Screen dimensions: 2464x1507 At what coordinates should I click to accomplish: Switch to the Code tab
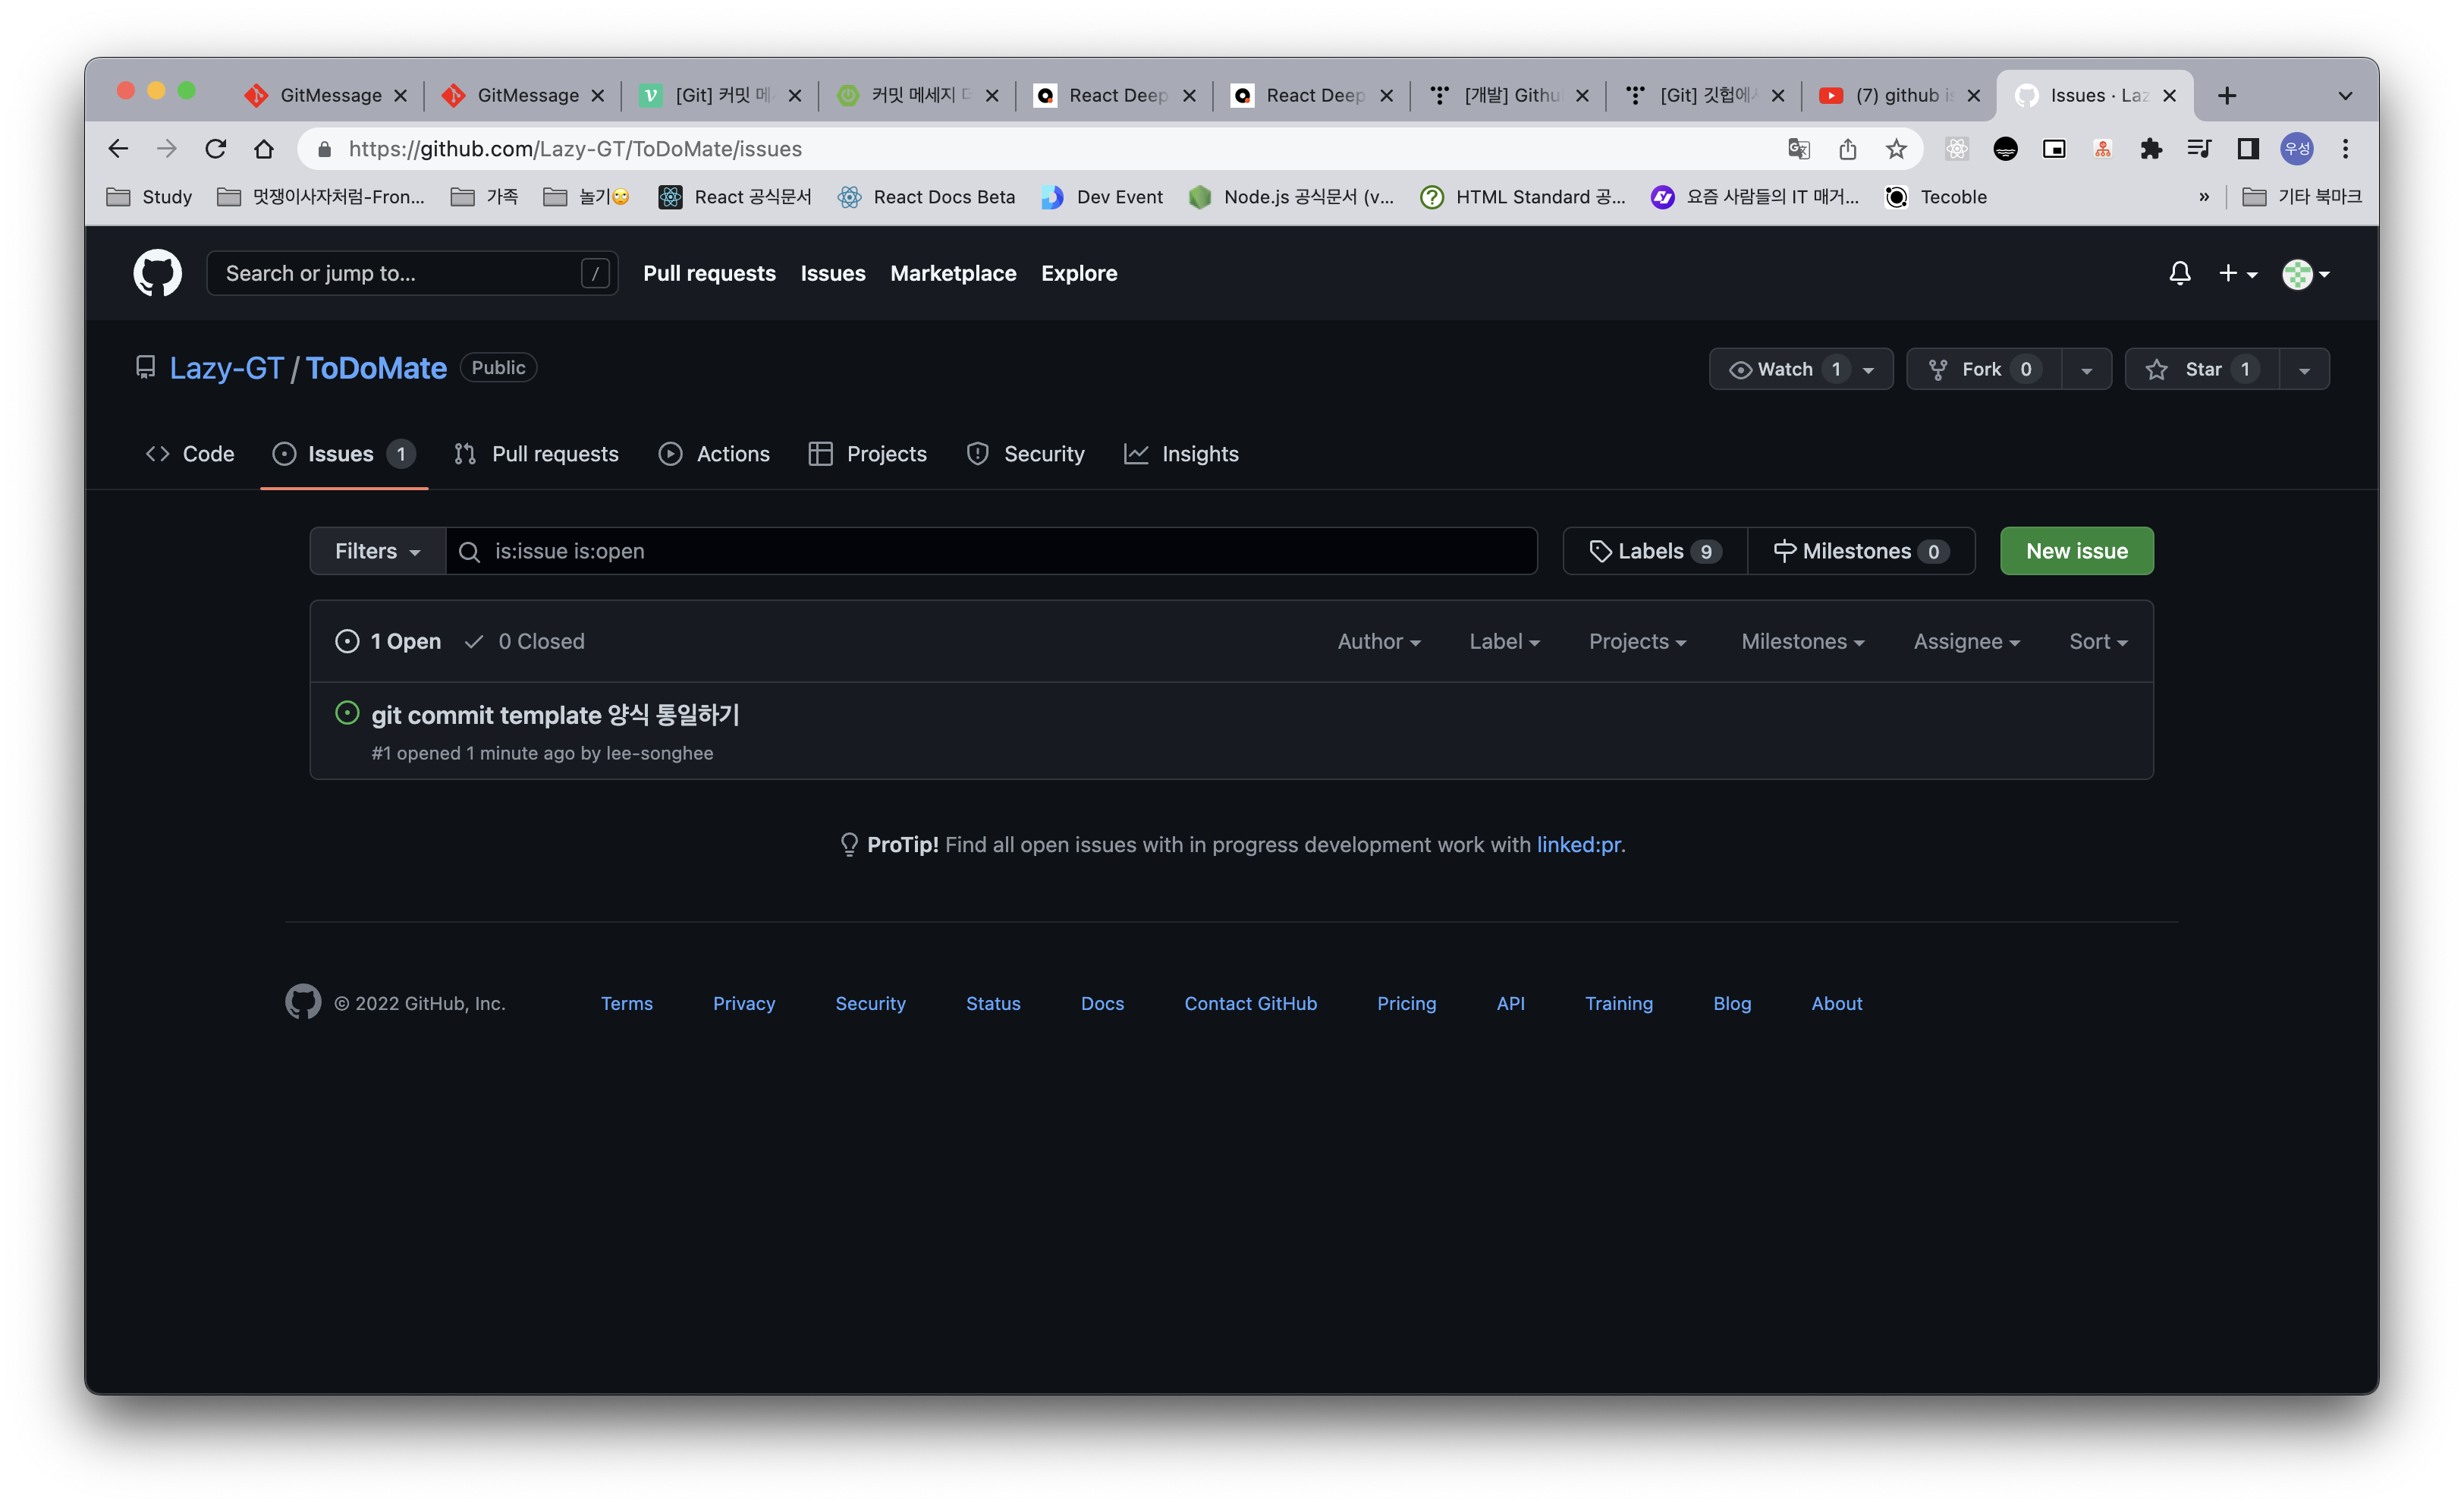click(188, 453)
